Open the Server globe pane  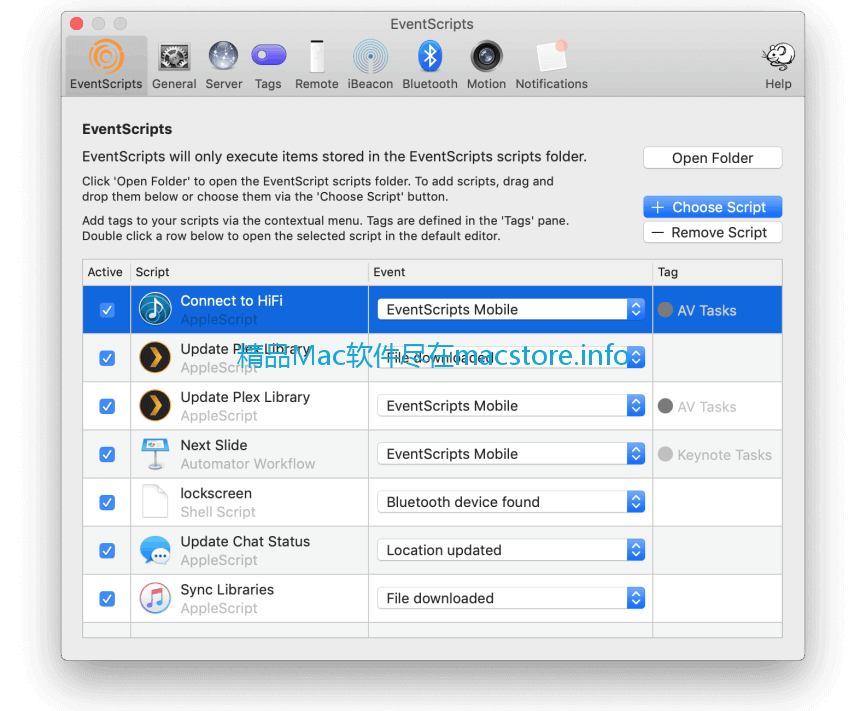(x=224, y=65)
